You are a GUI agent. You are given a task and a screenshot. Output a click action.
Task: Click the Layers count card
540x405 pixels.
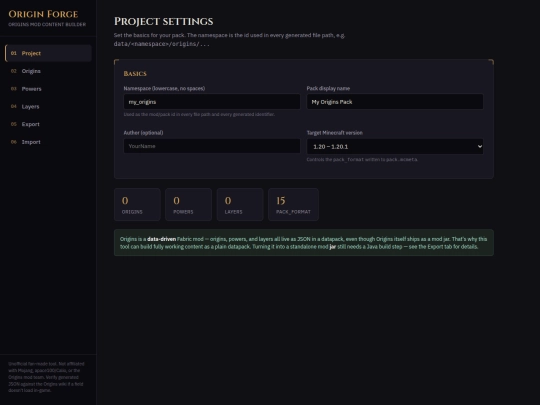(240, 205)
